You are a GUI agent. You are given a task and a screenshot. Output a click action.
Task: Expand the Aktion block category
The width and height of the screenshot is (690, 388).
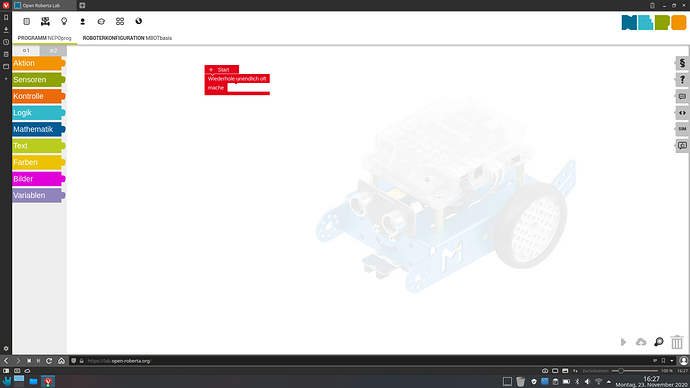click(38, 63)
